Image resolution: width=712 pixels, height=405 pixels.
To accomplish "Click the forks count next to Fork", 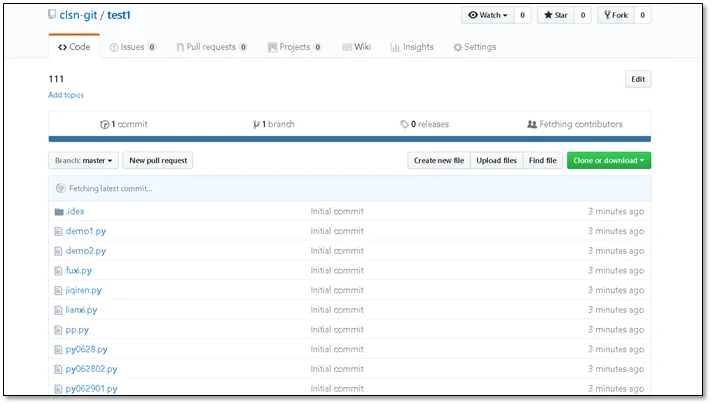I will pos(643,15).
